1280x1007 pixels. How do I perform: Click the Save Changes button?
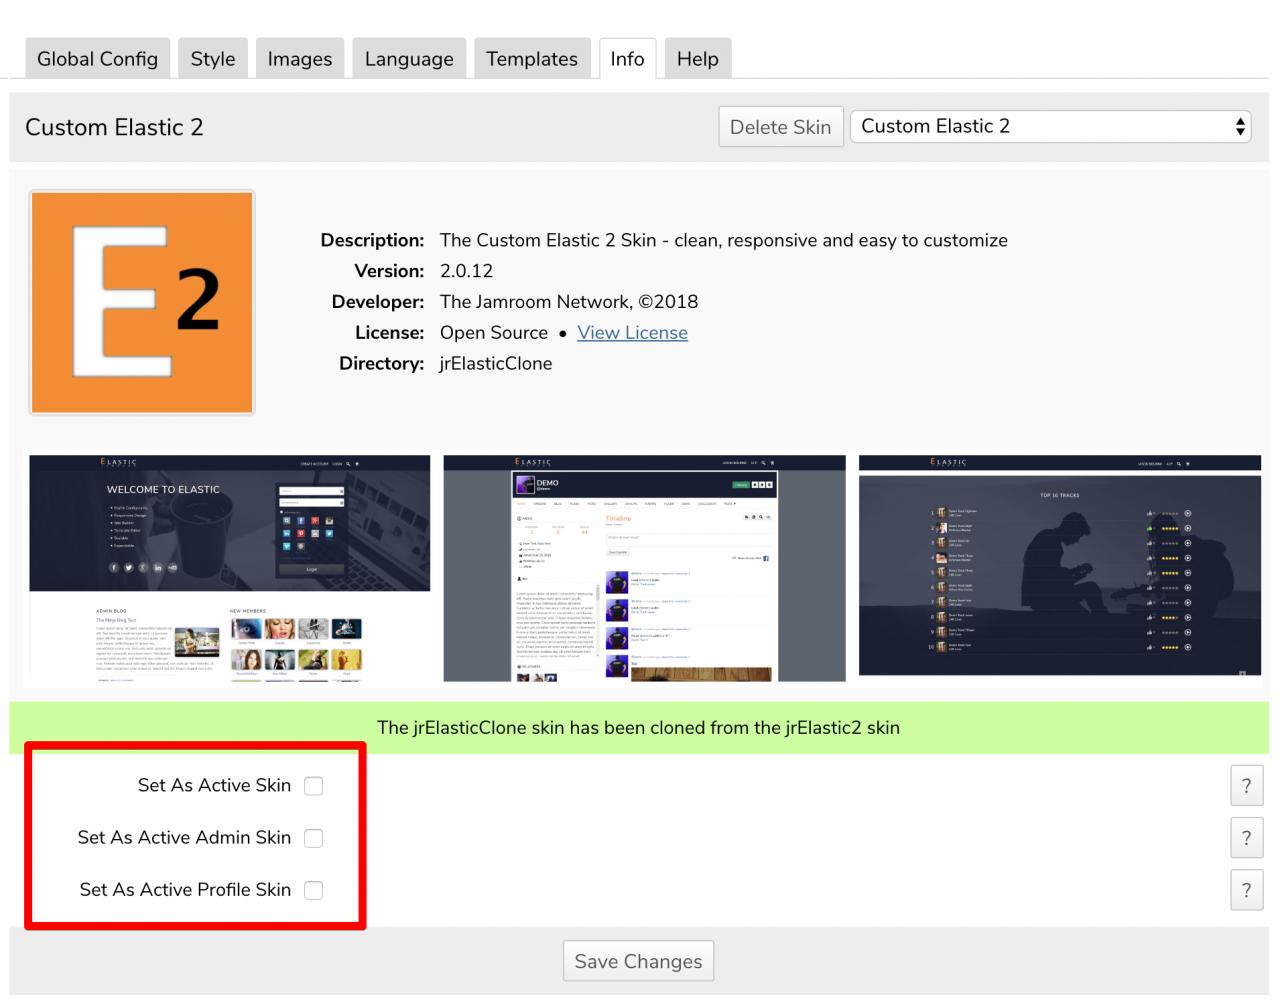click(638, 962)
